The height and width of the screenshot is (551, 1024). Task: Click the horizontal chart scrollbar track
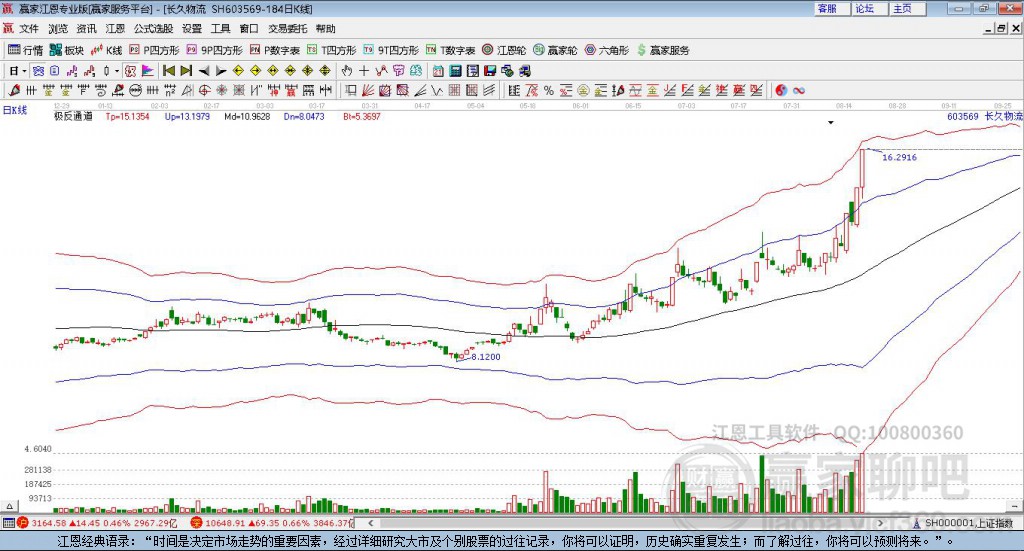[627, 523]
